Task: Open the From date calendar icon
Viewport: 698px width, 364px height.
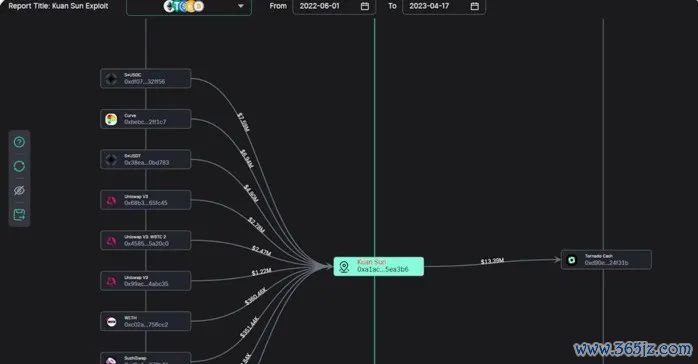Action: click(x=365, y=6)
